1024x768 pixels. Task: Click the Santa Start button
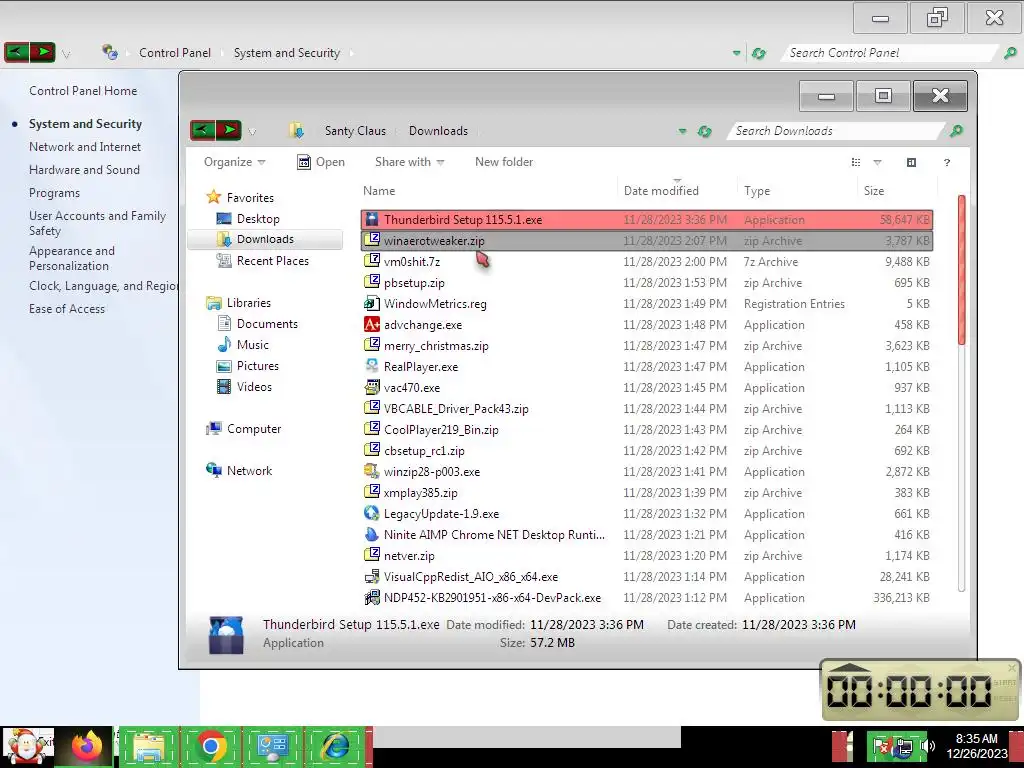coord(27,746)
